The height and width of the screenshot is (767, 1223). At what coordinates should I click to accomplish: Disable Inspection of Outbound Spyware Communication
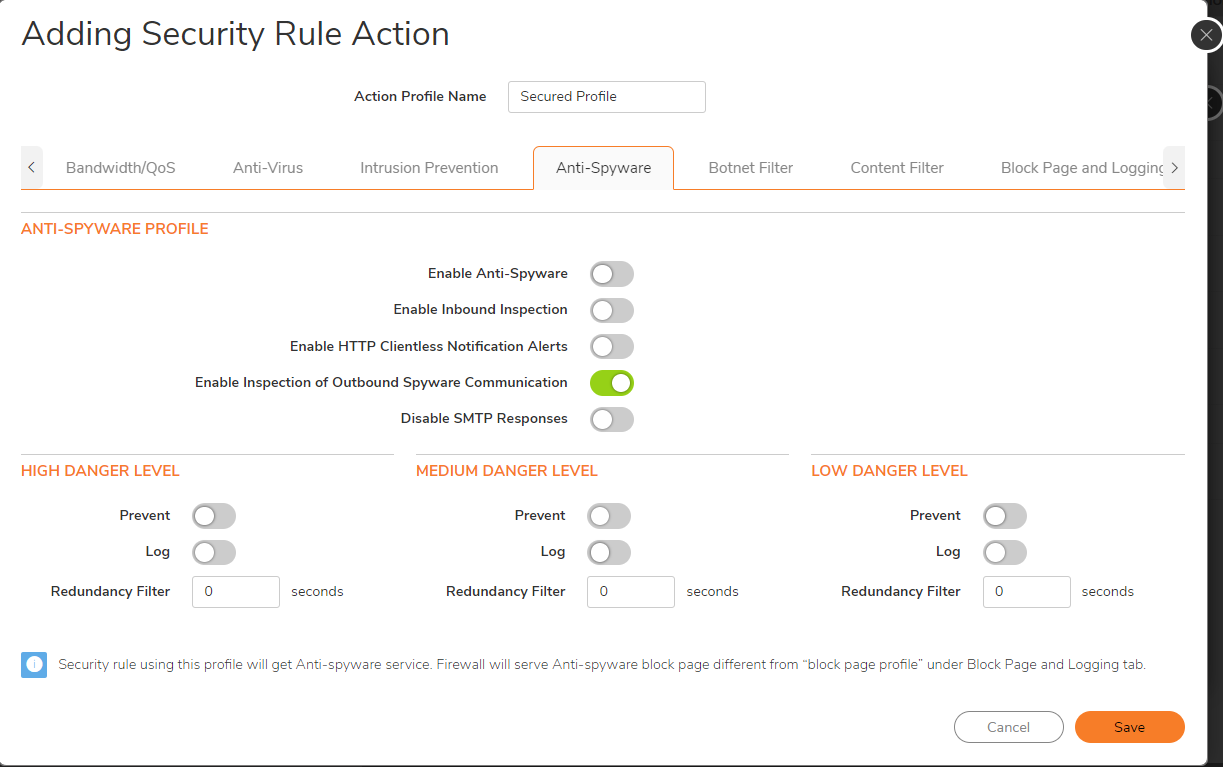[x=611, y=382]
